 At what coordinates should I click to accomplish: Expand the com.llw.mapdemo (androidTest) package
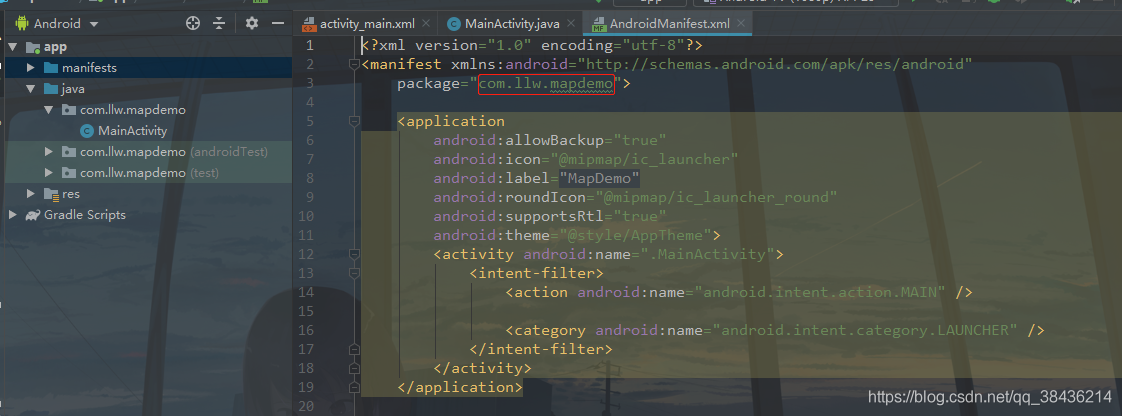(x=48, y=152)
